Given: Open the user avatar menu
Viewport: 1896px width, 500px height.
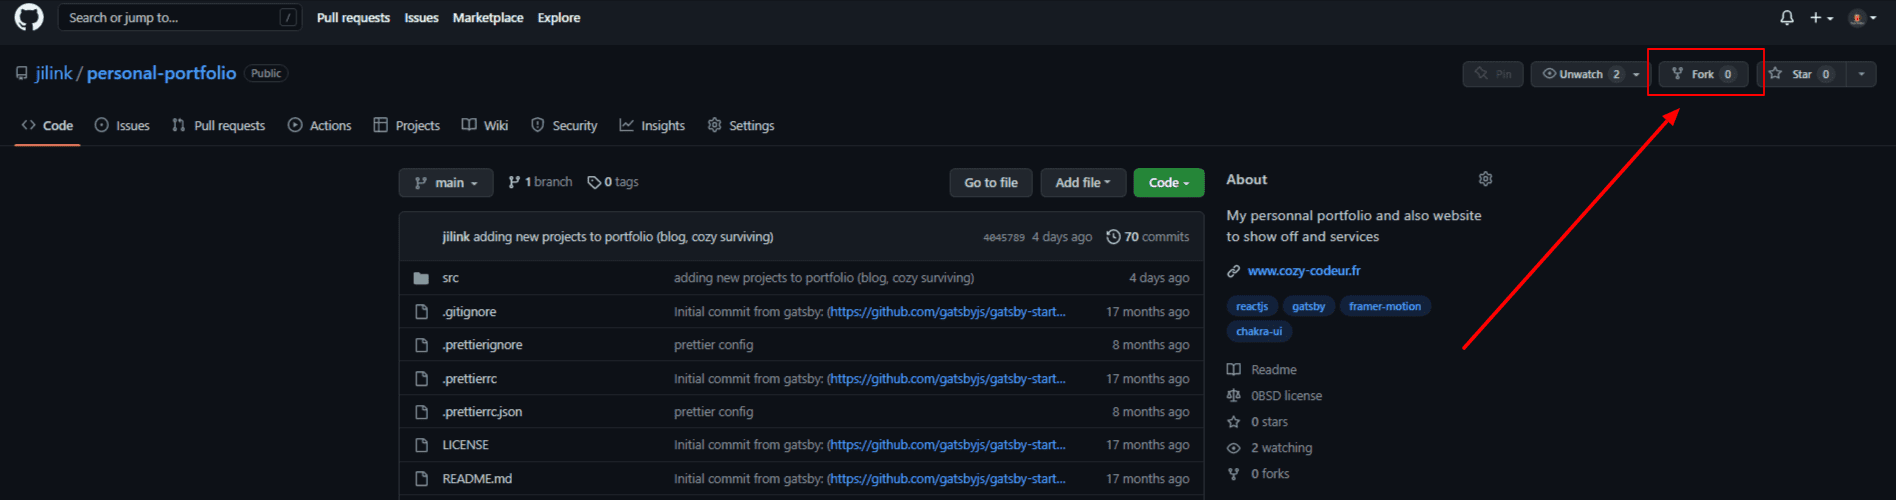Looking at the screenshot, I should (1862, 17).
